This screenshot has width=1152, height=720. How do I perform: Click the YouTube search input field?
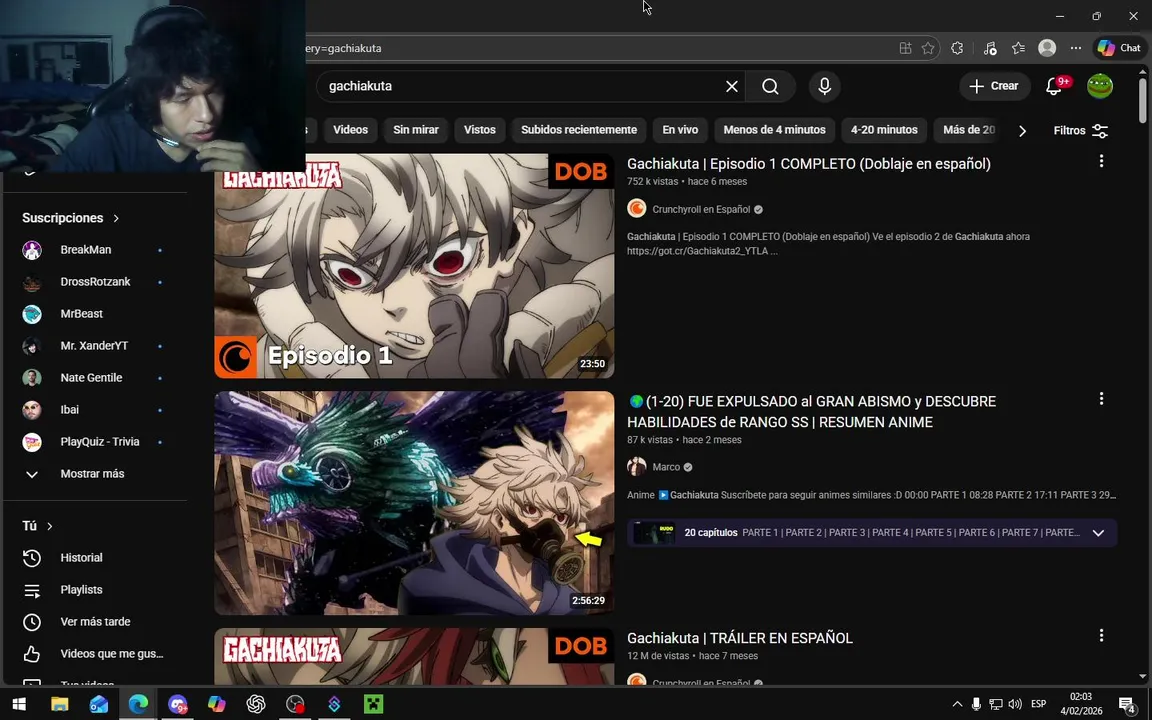tap(522, 86)
